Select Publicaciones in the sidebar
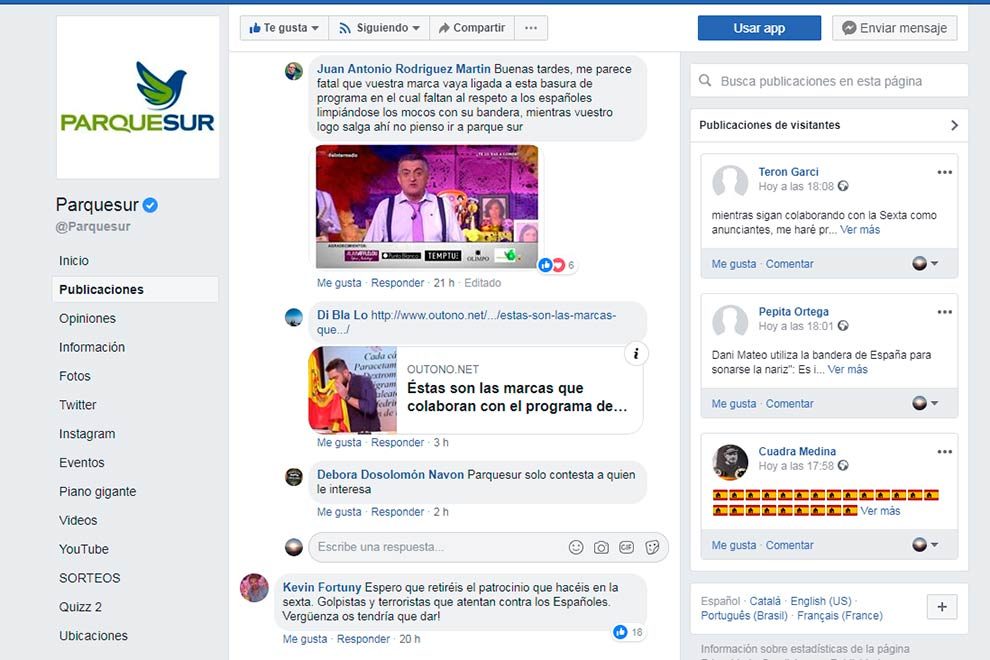The width and height of the screenshot is (990, 660). 136,289
